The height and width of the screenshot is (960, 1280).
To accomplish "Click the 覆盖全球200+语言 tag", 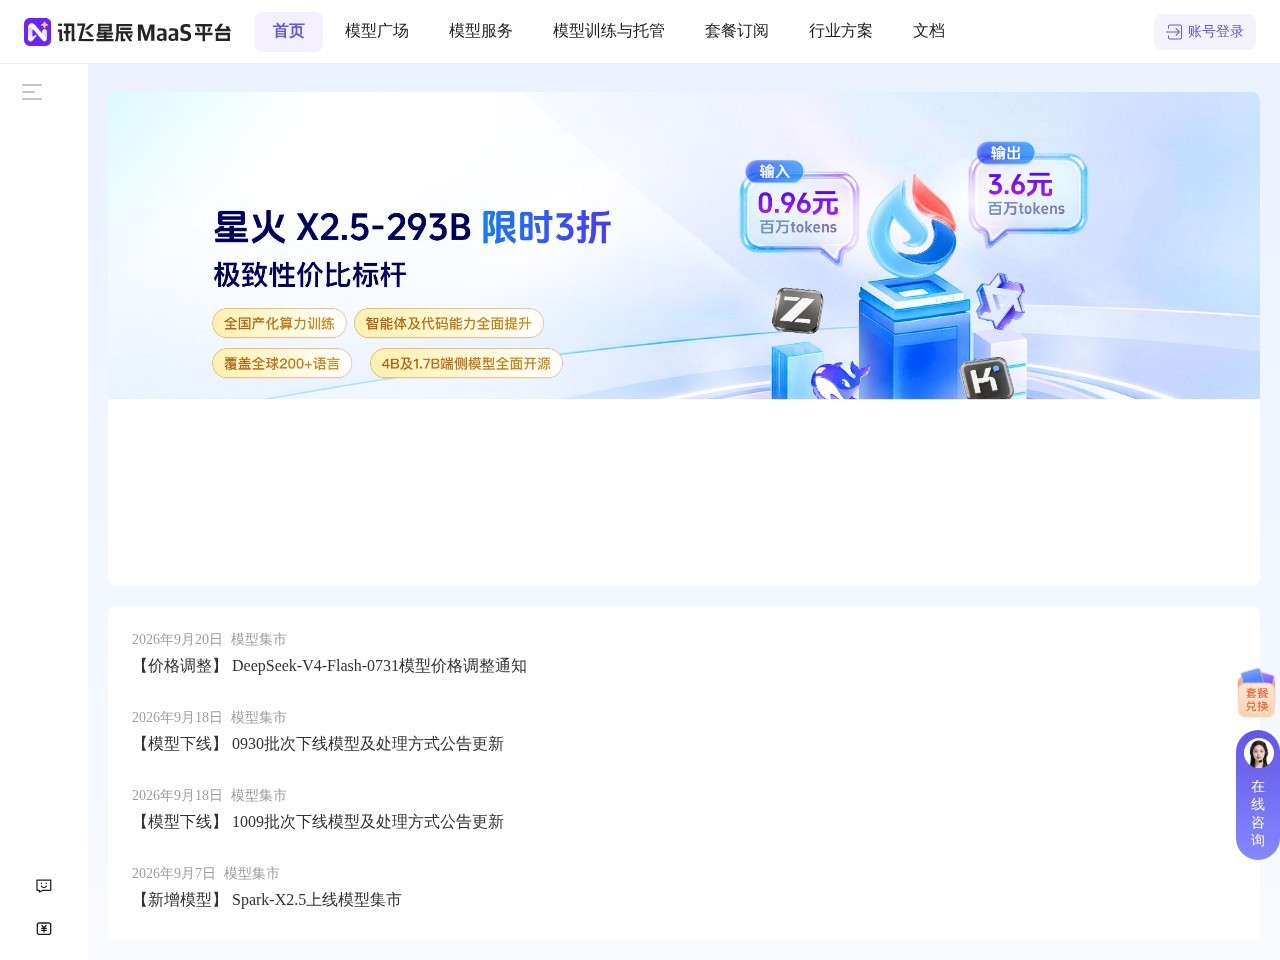I will [x=282, y=363].
